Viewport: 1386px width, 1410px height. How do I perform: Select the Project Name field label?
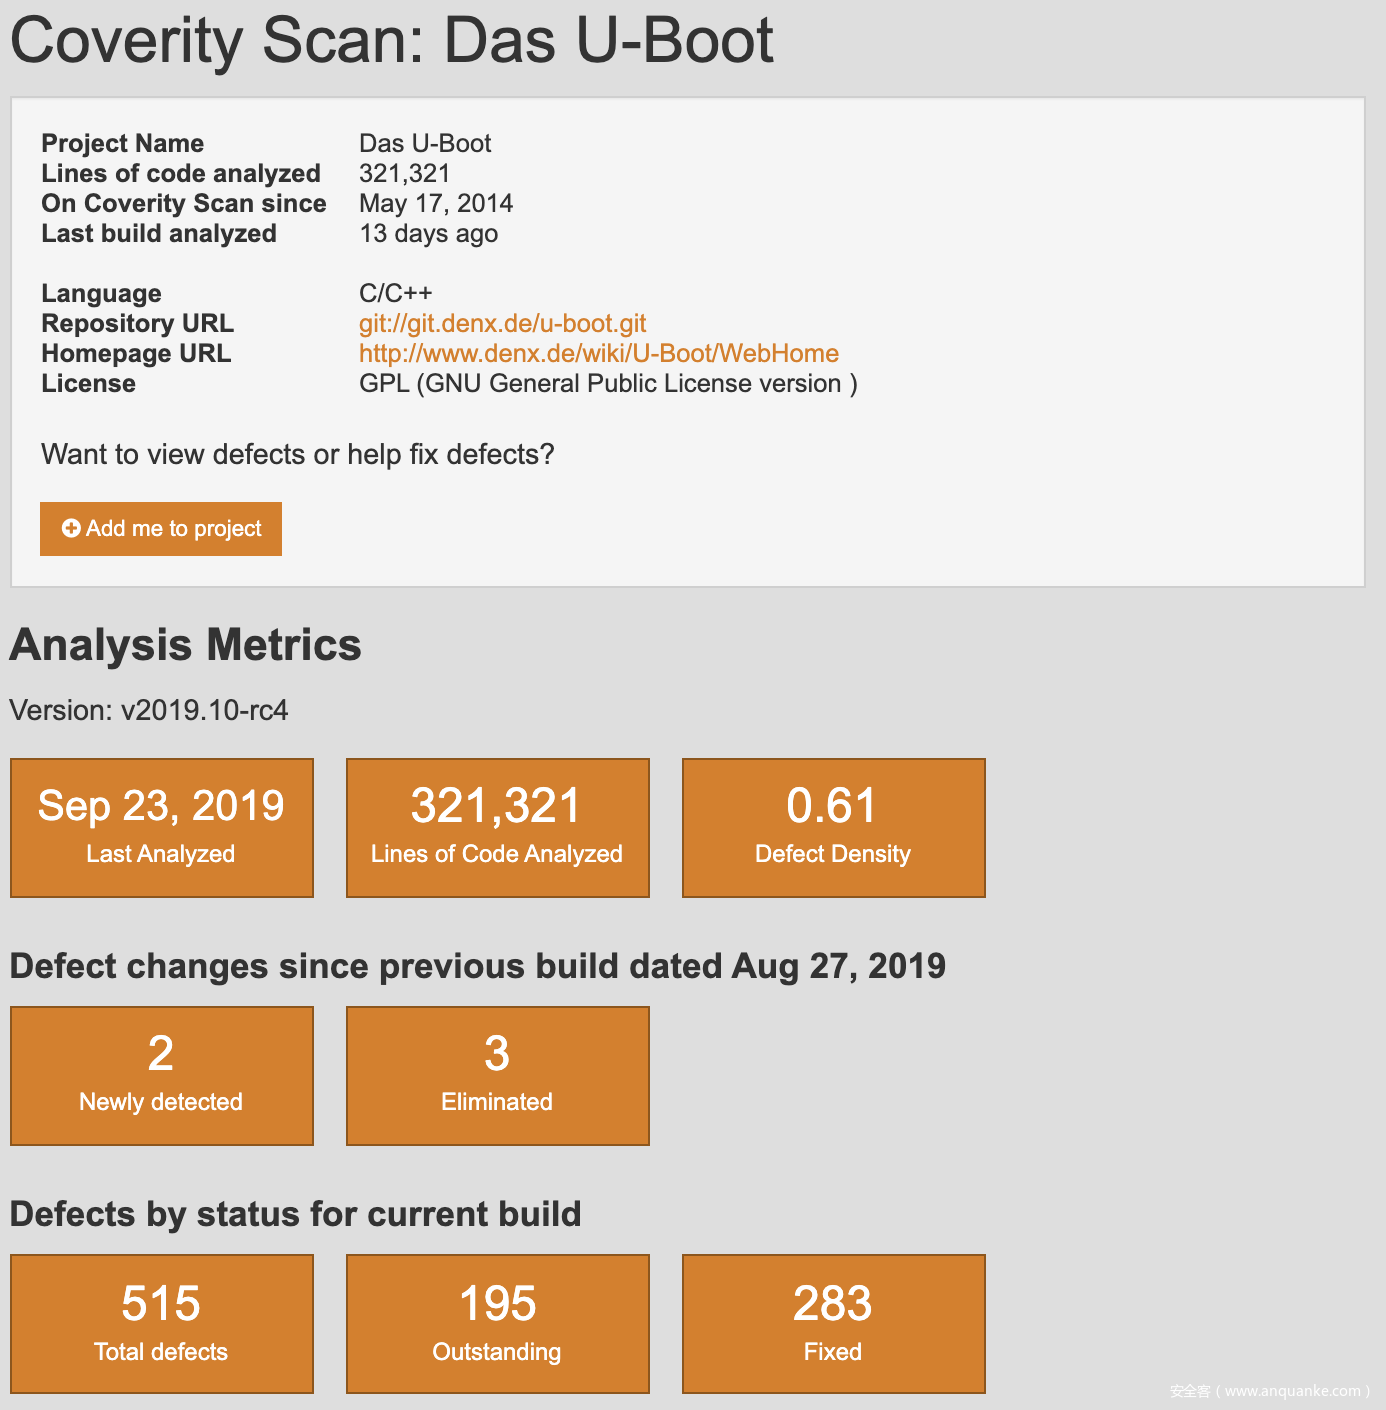[x=122, y=143]
